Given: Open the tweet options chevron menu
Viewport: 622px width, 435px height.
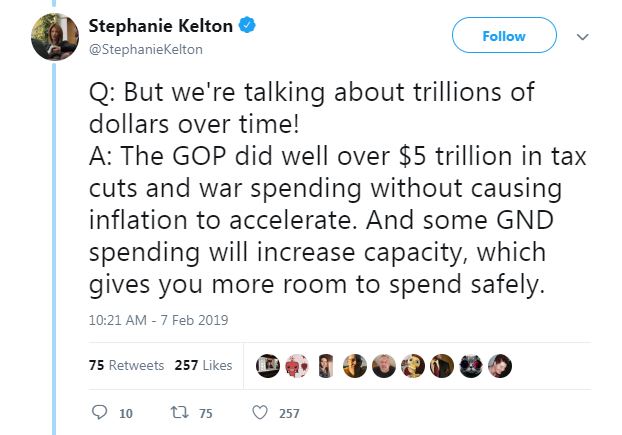Looking at the screenshot, I should [582, 37].
